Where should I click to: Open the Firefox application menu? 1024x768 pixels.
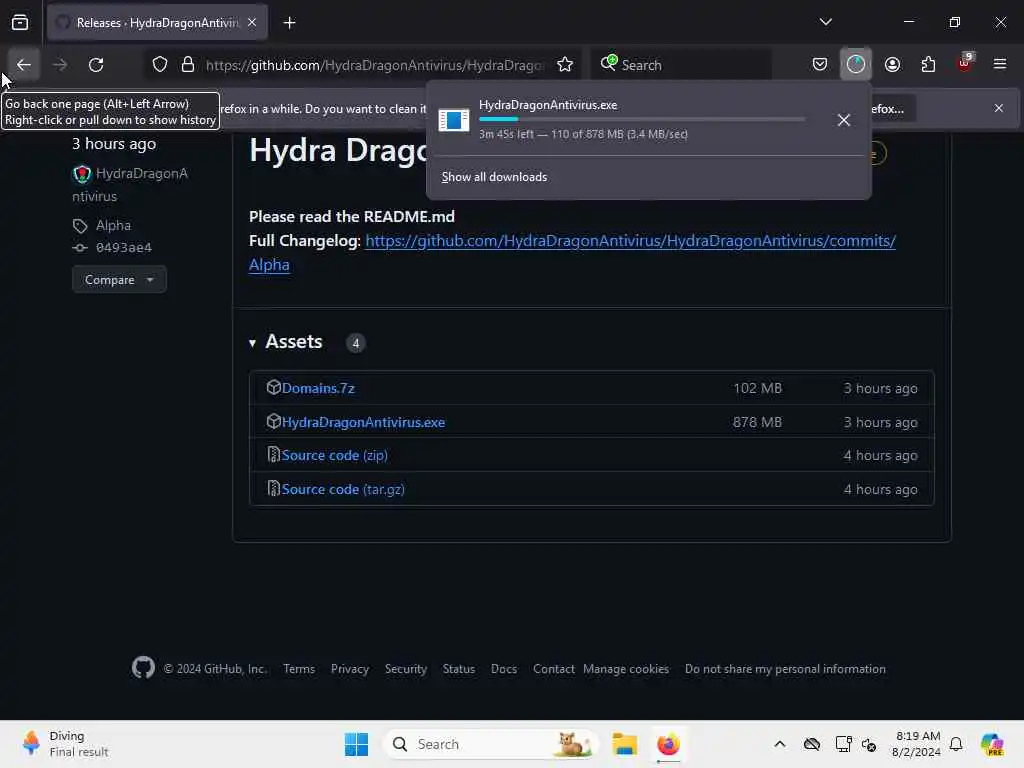click(x=1000, y=65)
